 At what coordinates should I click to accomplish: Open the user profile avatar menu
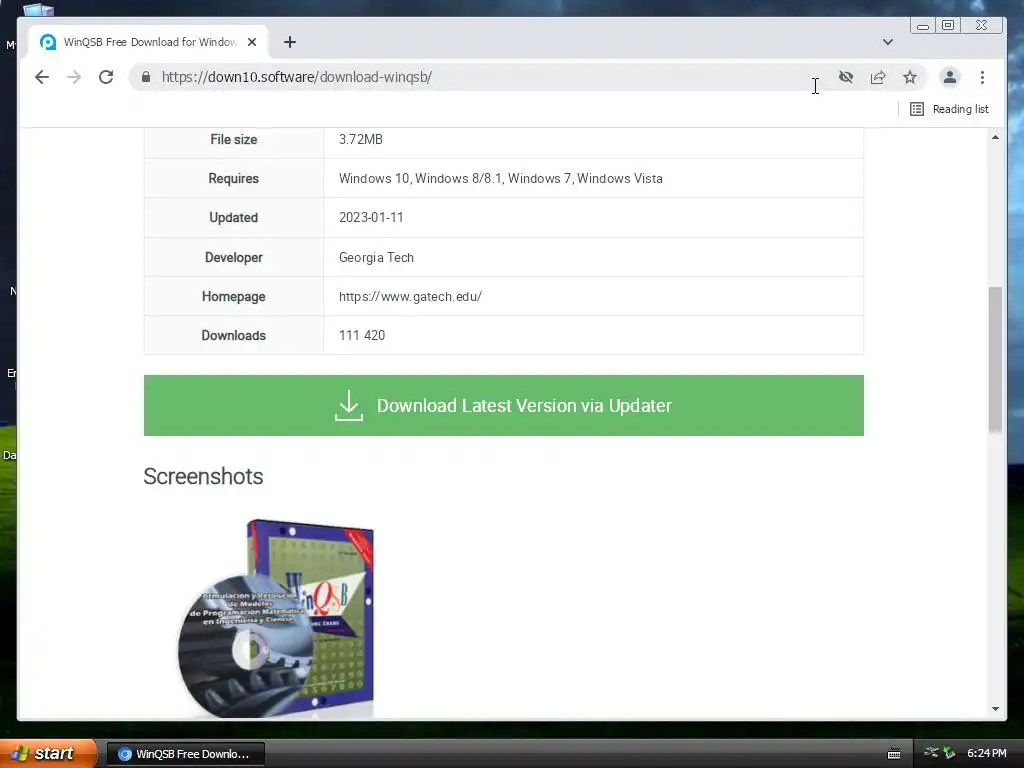(950, 77)
